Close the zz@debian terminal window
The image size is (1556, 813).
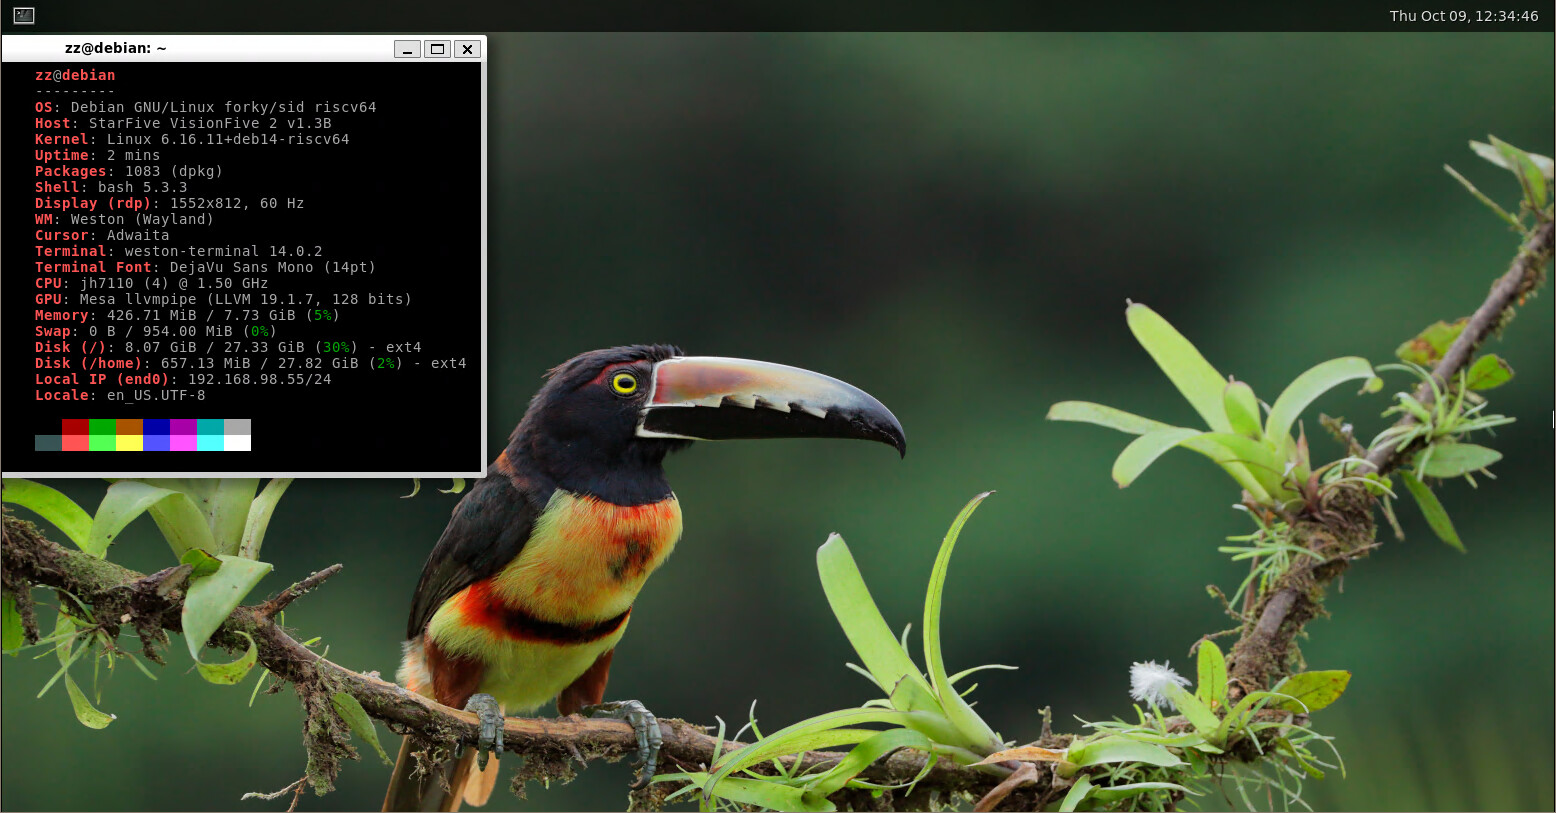(x=467, y=49)
